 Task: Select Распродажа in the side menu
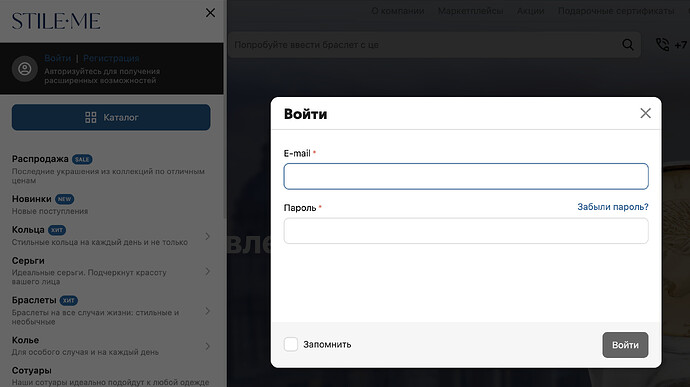click(x=40, y=159)
